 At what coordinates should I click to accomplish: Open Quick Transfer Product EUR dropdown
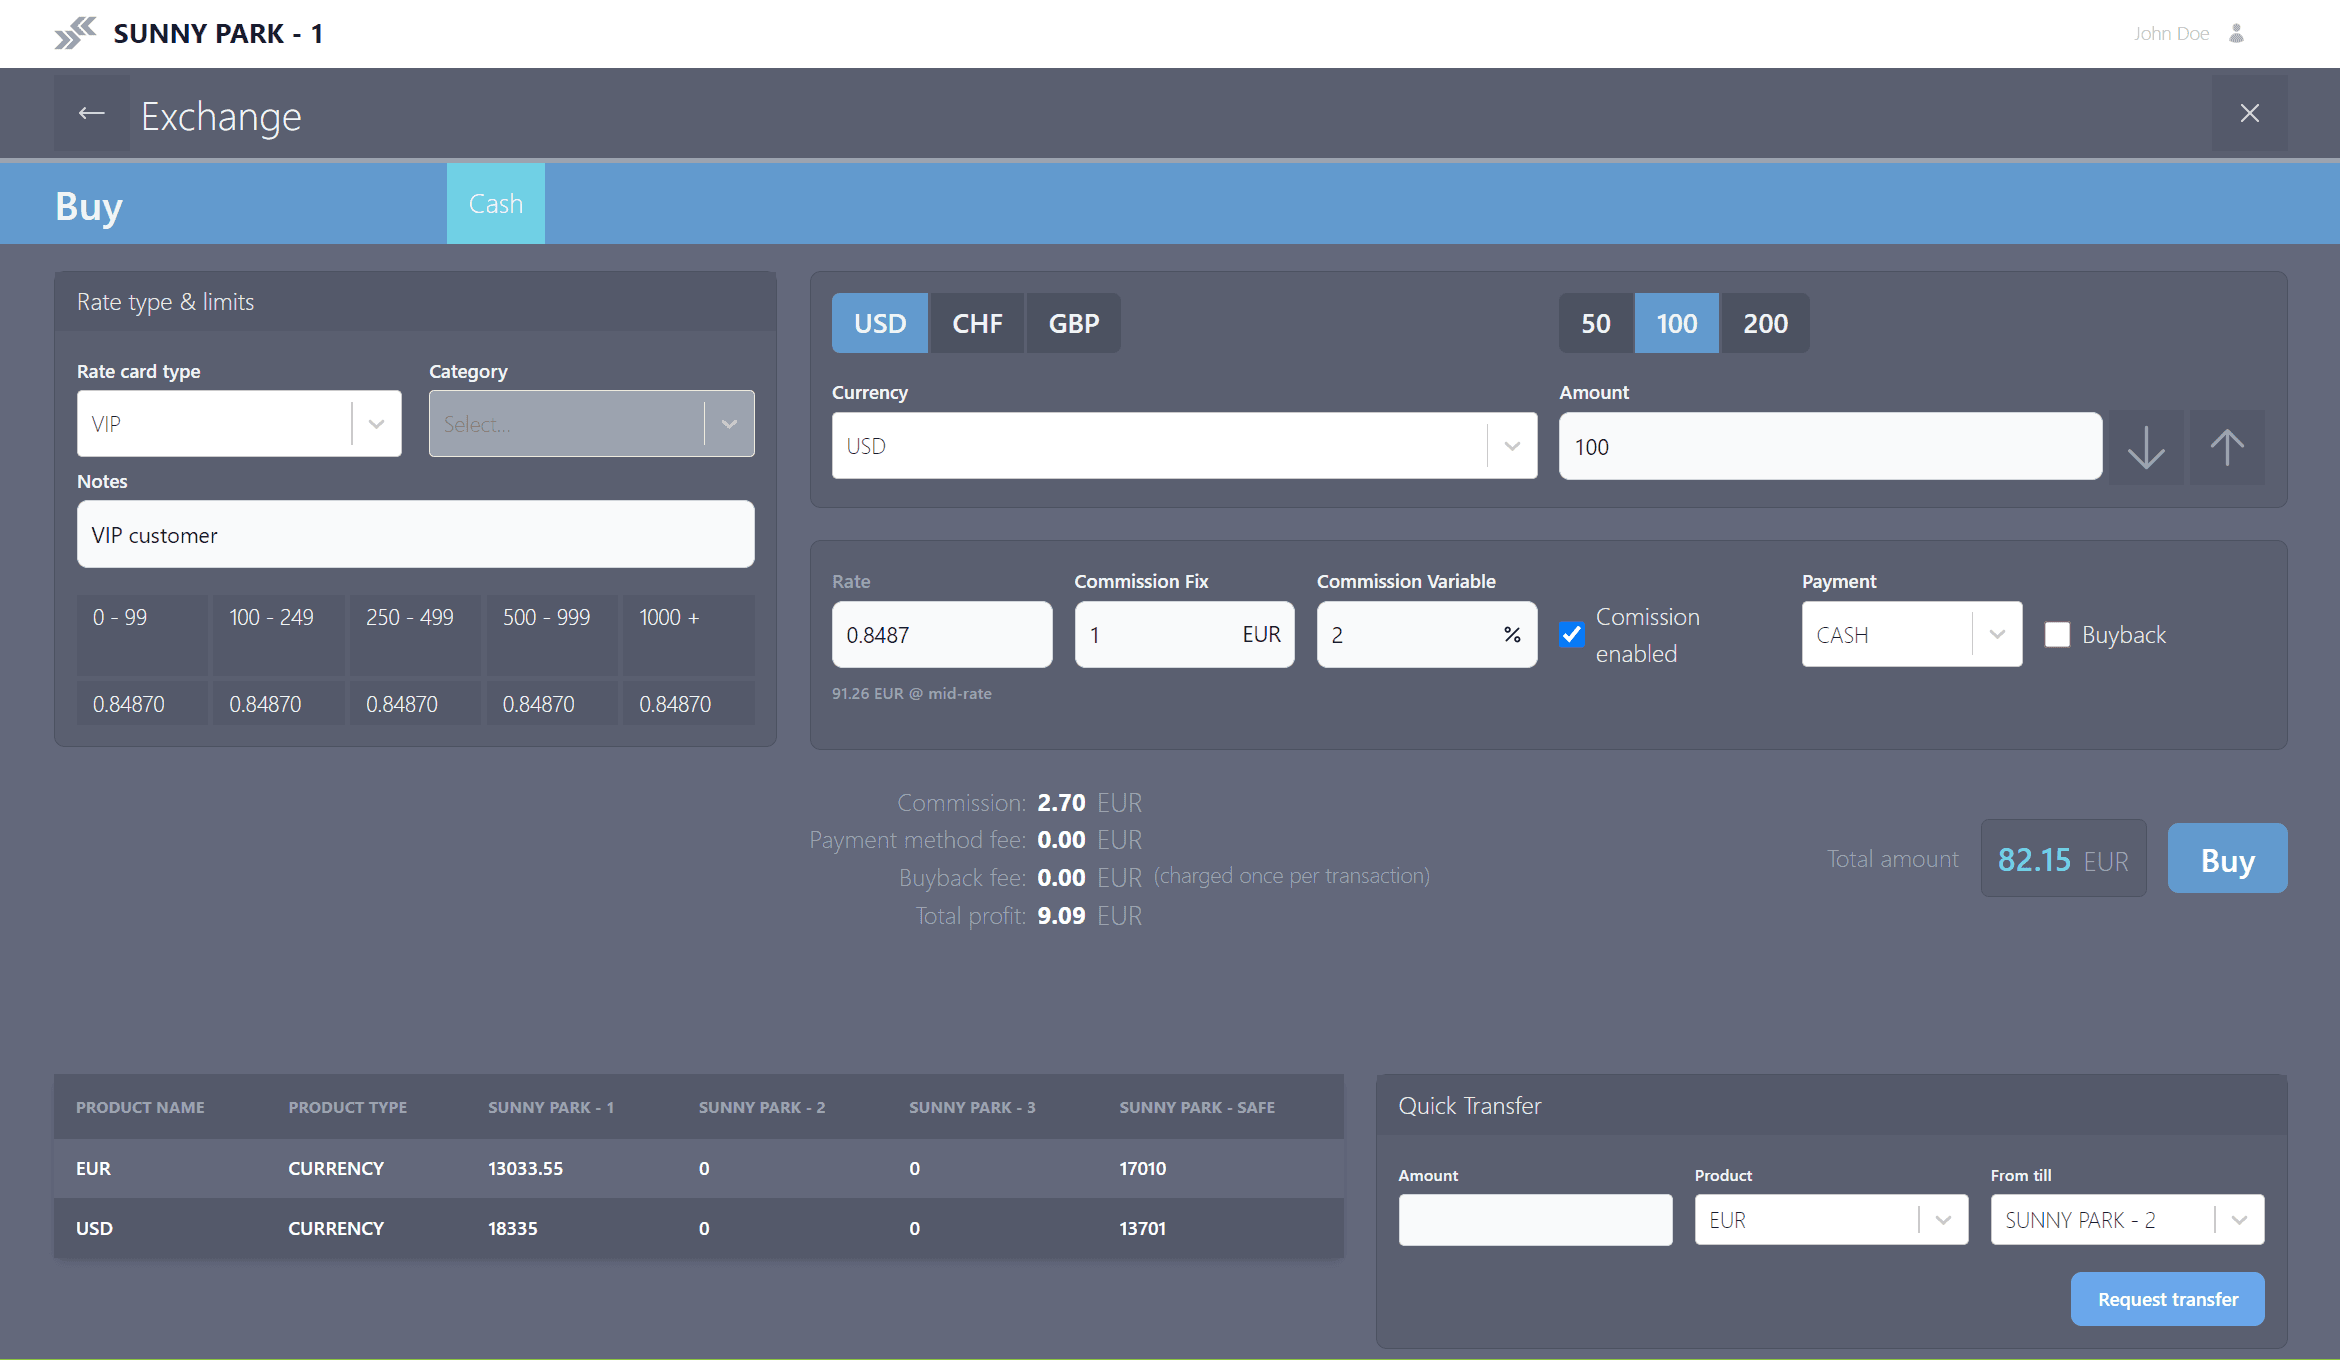pos(1831,1220)
